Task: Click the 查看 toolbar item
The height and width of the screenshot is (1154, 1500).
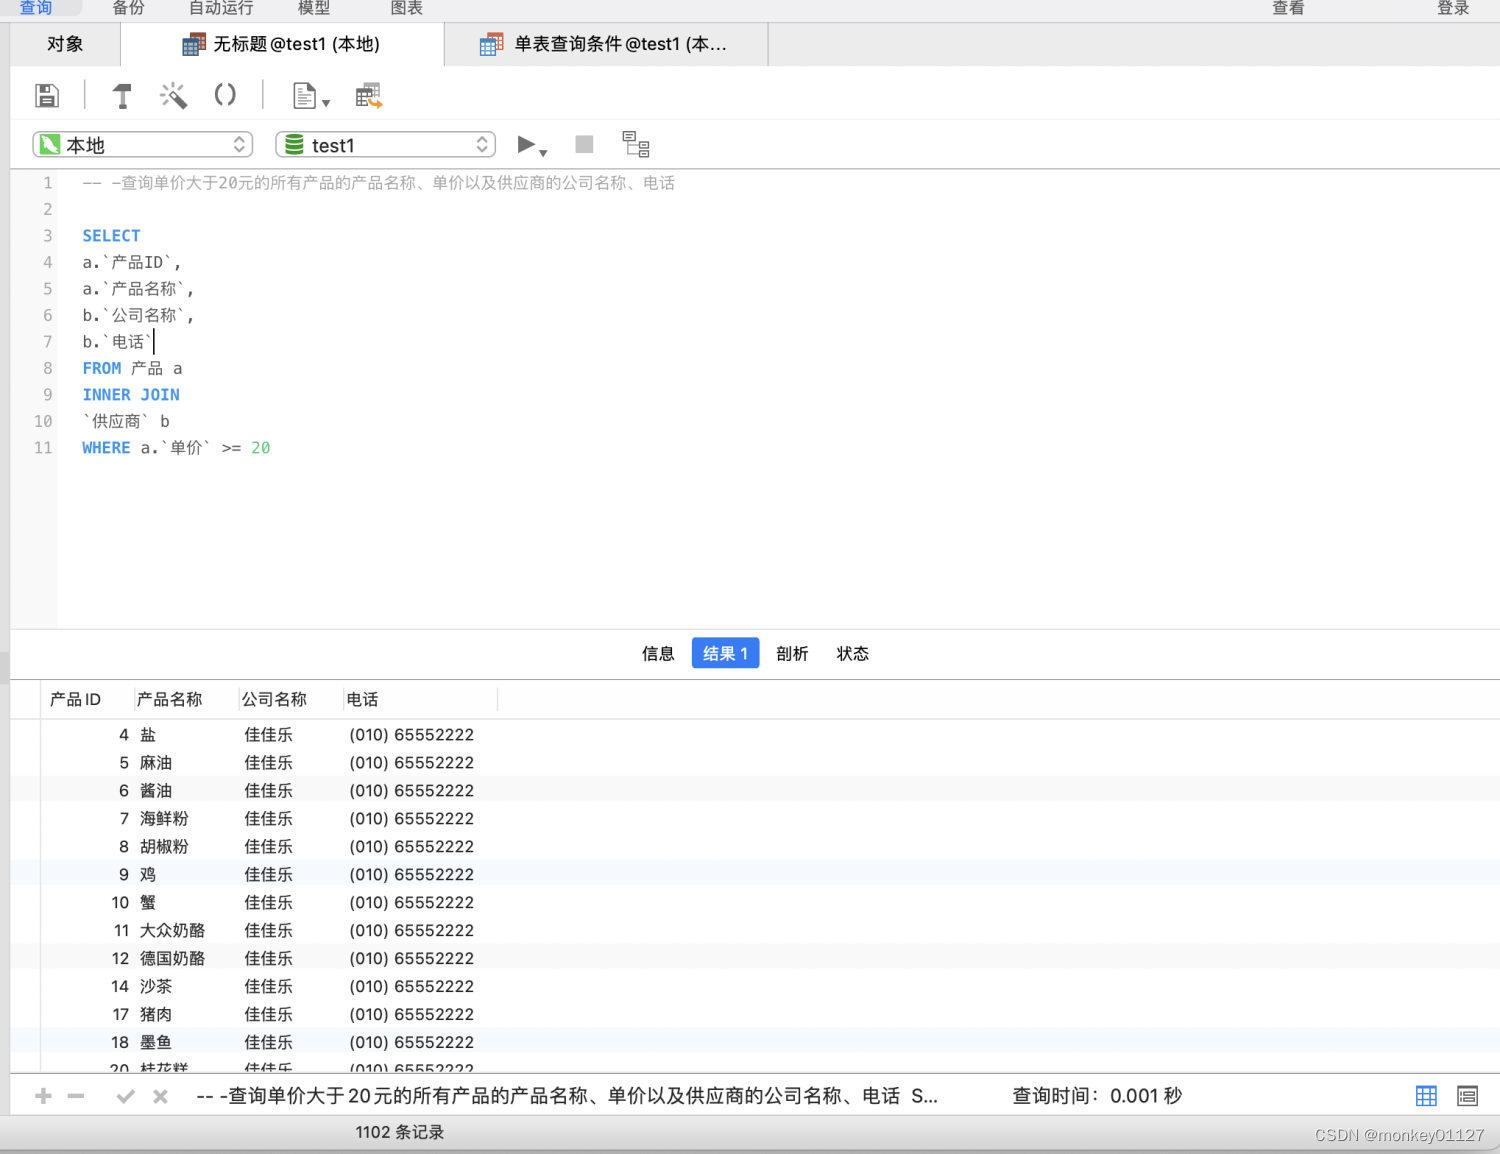Action: [1288, 8]
